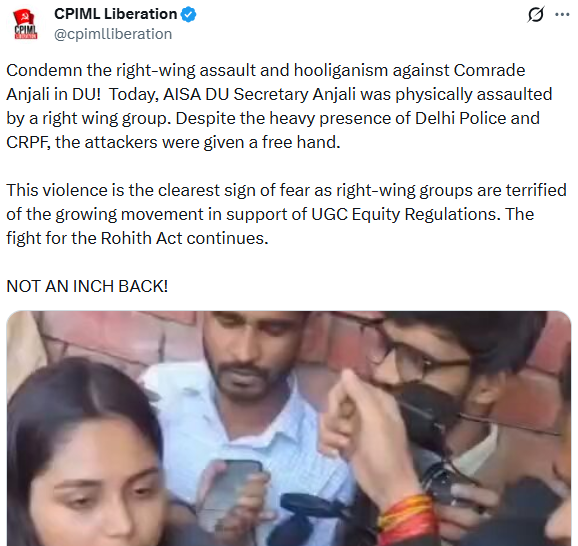The height and width of the screenshot is (546, 578).
Task: Click the words 'Delhi Police and'
Action: (477, 118)
